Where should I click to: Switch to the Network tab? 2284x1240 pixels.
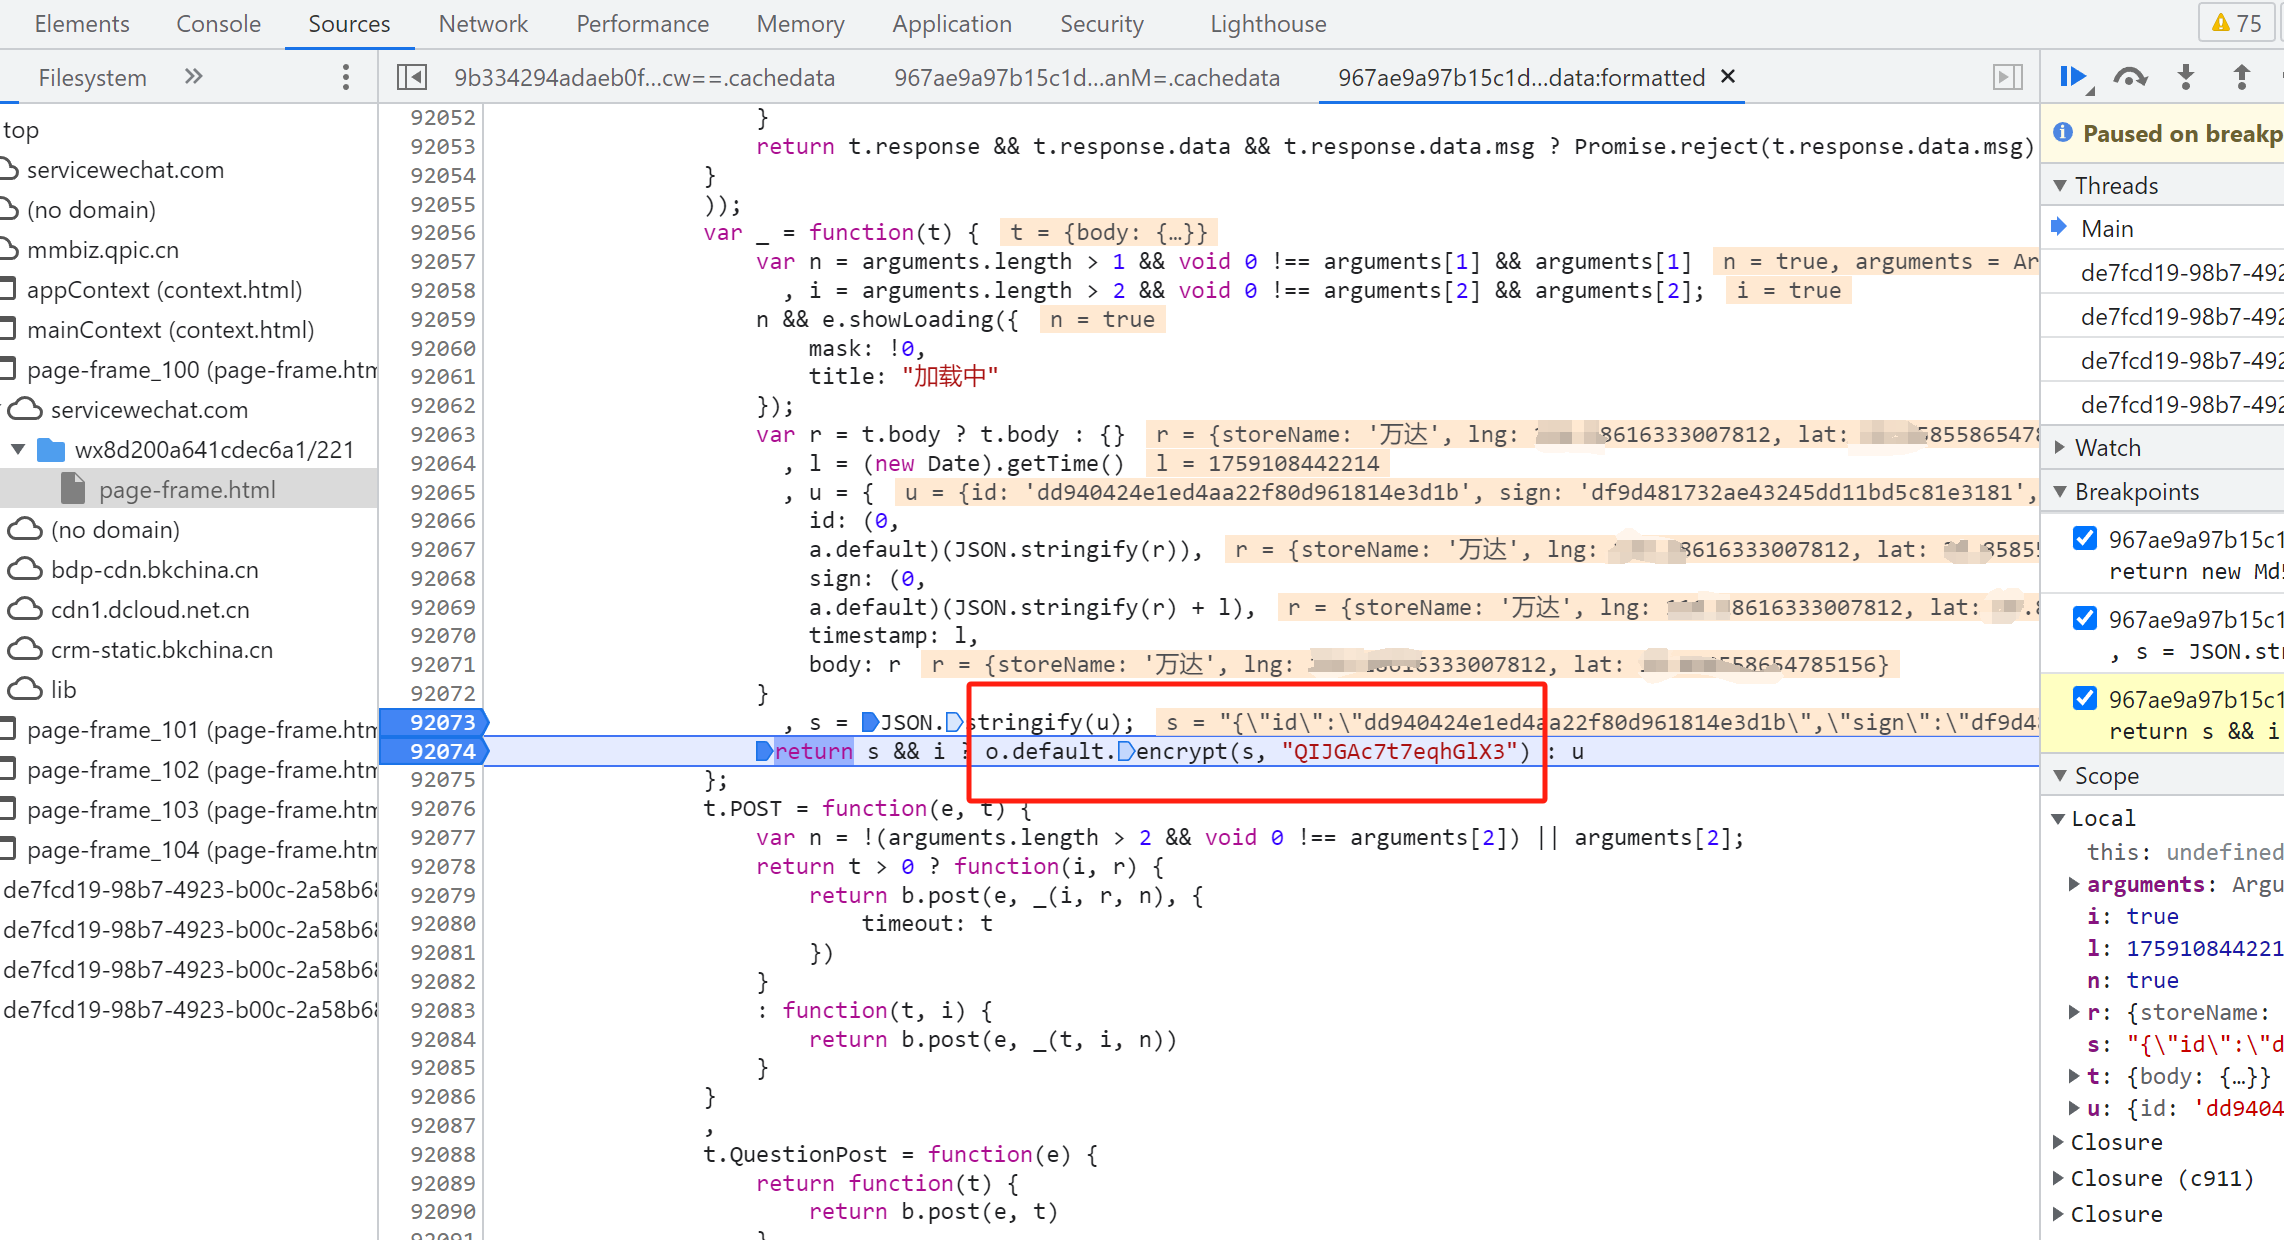pyautogui.click(x=483, y=24)
